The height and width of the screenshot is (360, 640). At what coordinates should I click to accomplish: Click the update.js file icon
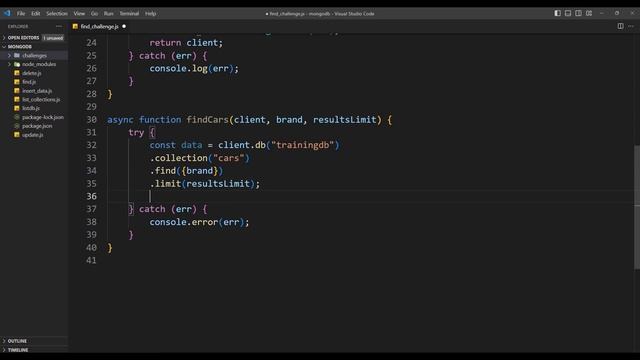pos(17,135)
